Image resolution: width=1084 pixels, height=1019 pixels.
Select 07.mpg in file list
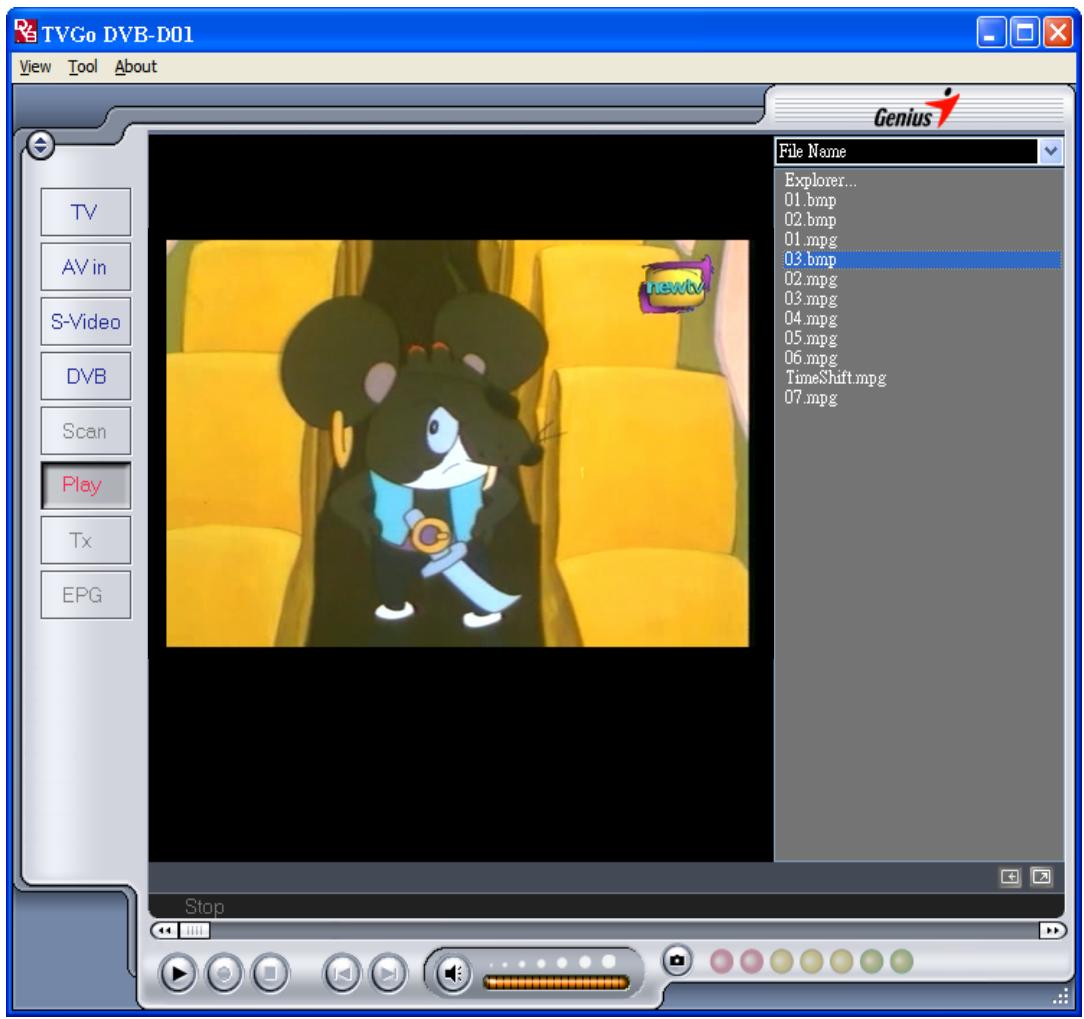pyautogui.click(x=810, y=398)
